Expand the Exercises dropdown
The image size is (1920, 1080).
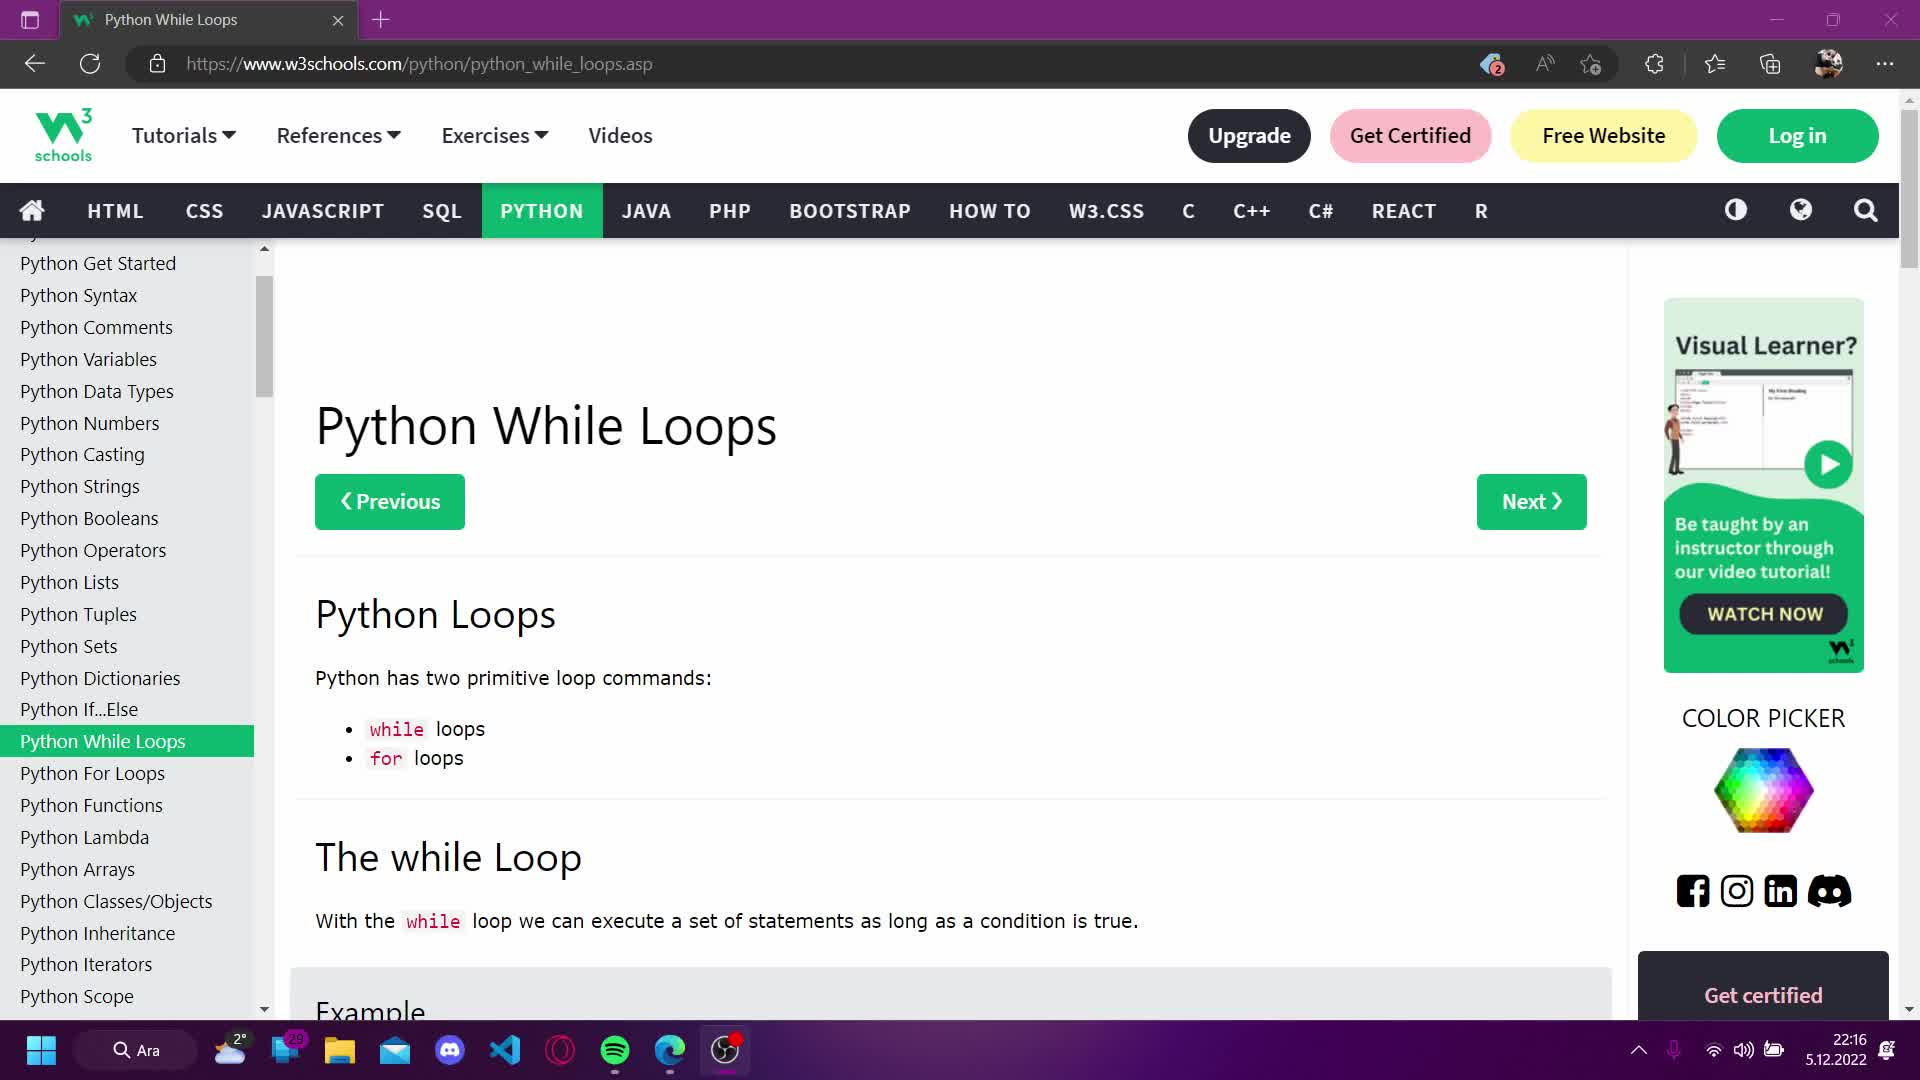pos(495,135)
